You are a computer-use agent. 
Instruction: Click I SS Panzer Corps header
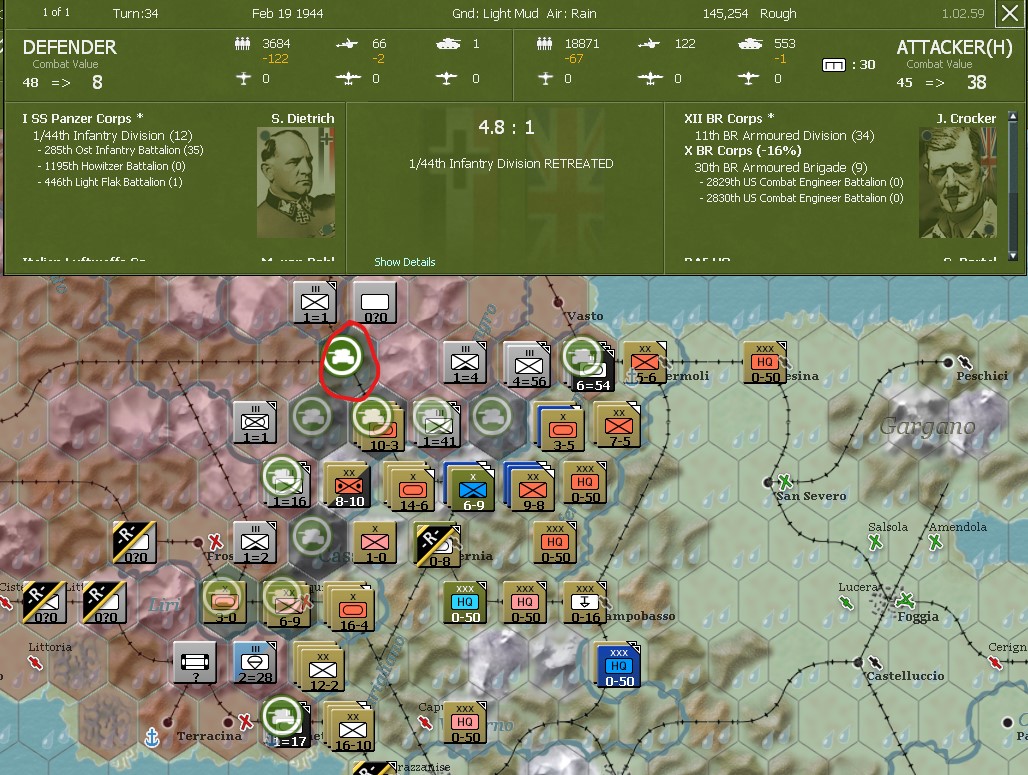click(x=83, y=119)
